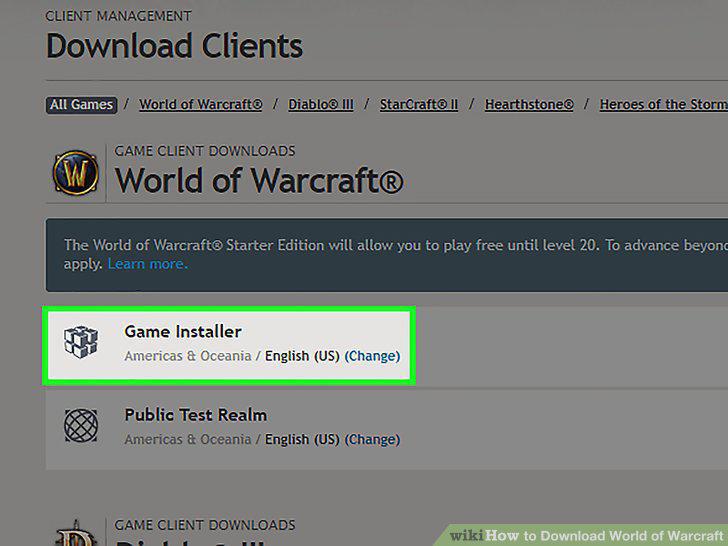
Task: Click the Download Clients page heading
Action: pyautogui.click(x=175, y=46)
